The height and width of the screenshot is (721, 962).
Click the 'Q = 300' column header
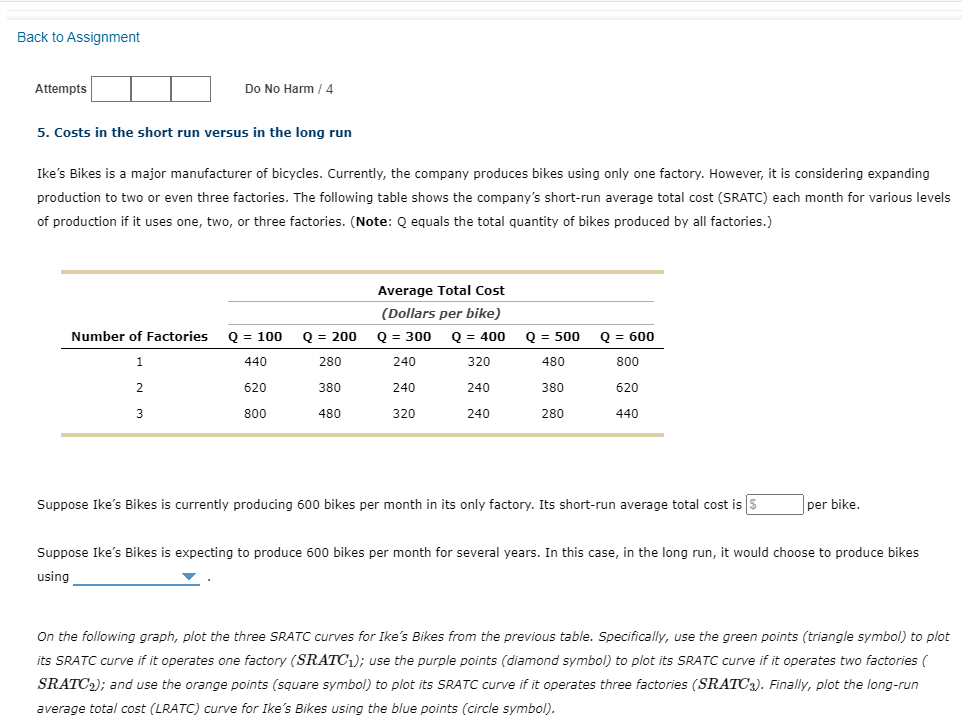click(x=404, y=336)
